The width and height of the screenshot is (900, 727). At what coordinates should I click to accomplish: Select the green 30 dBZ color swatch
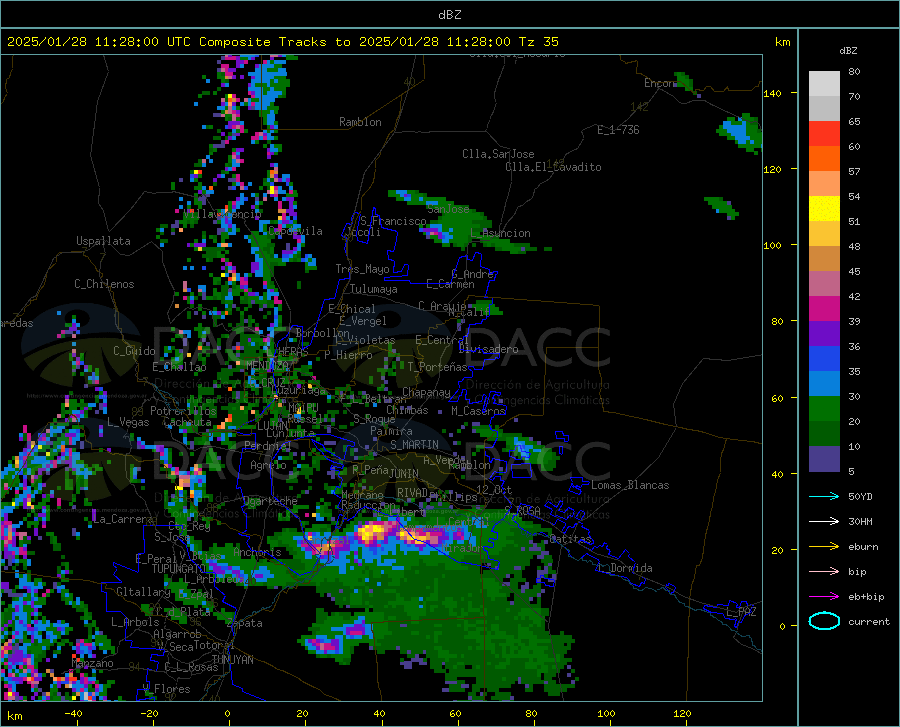824,409
